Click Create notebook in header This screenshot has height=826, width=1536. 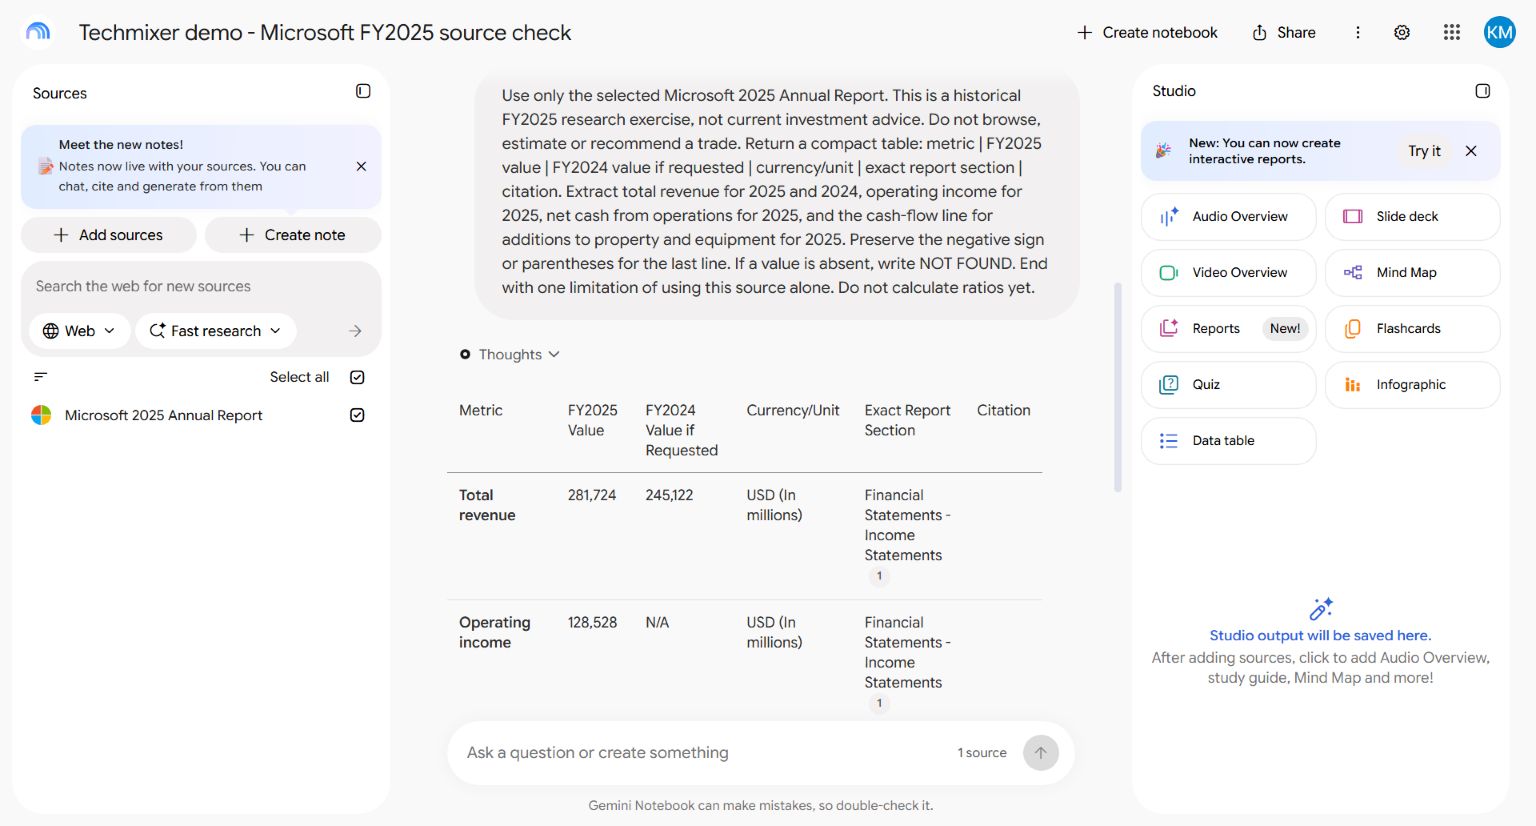point(1147,32)
